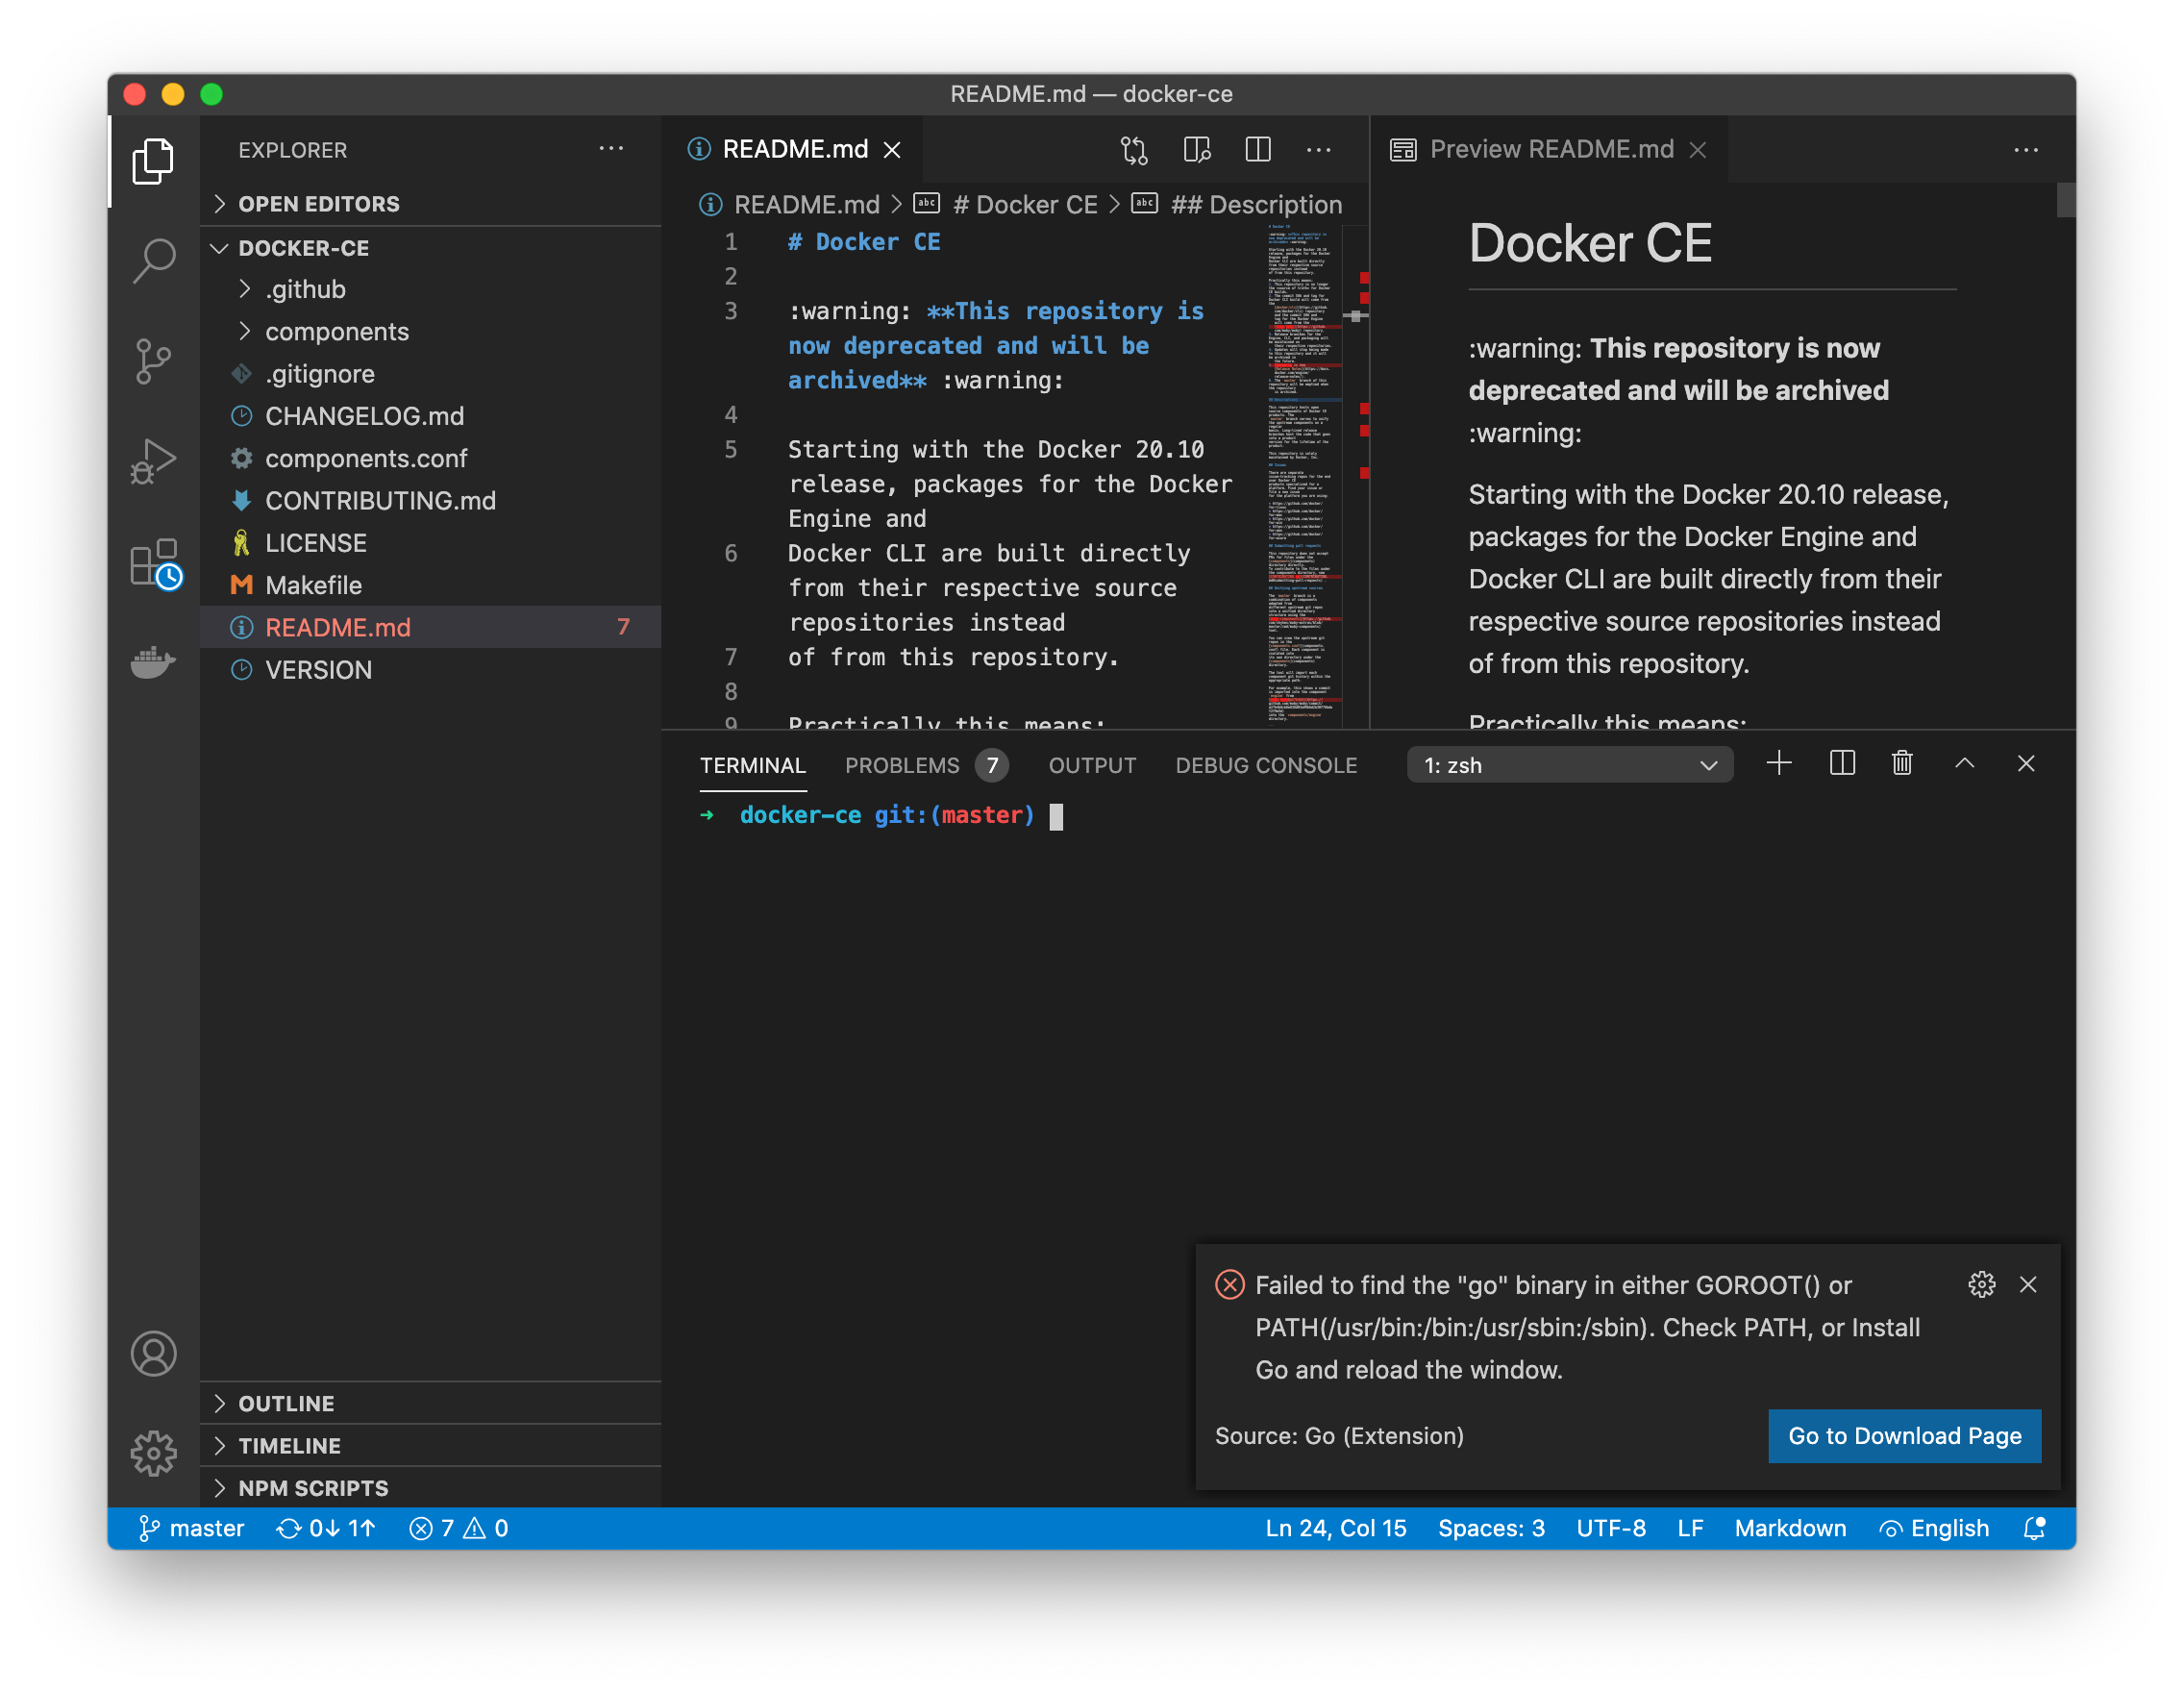
Task: Open VERSION file in explorer
Action: [430, 669]
